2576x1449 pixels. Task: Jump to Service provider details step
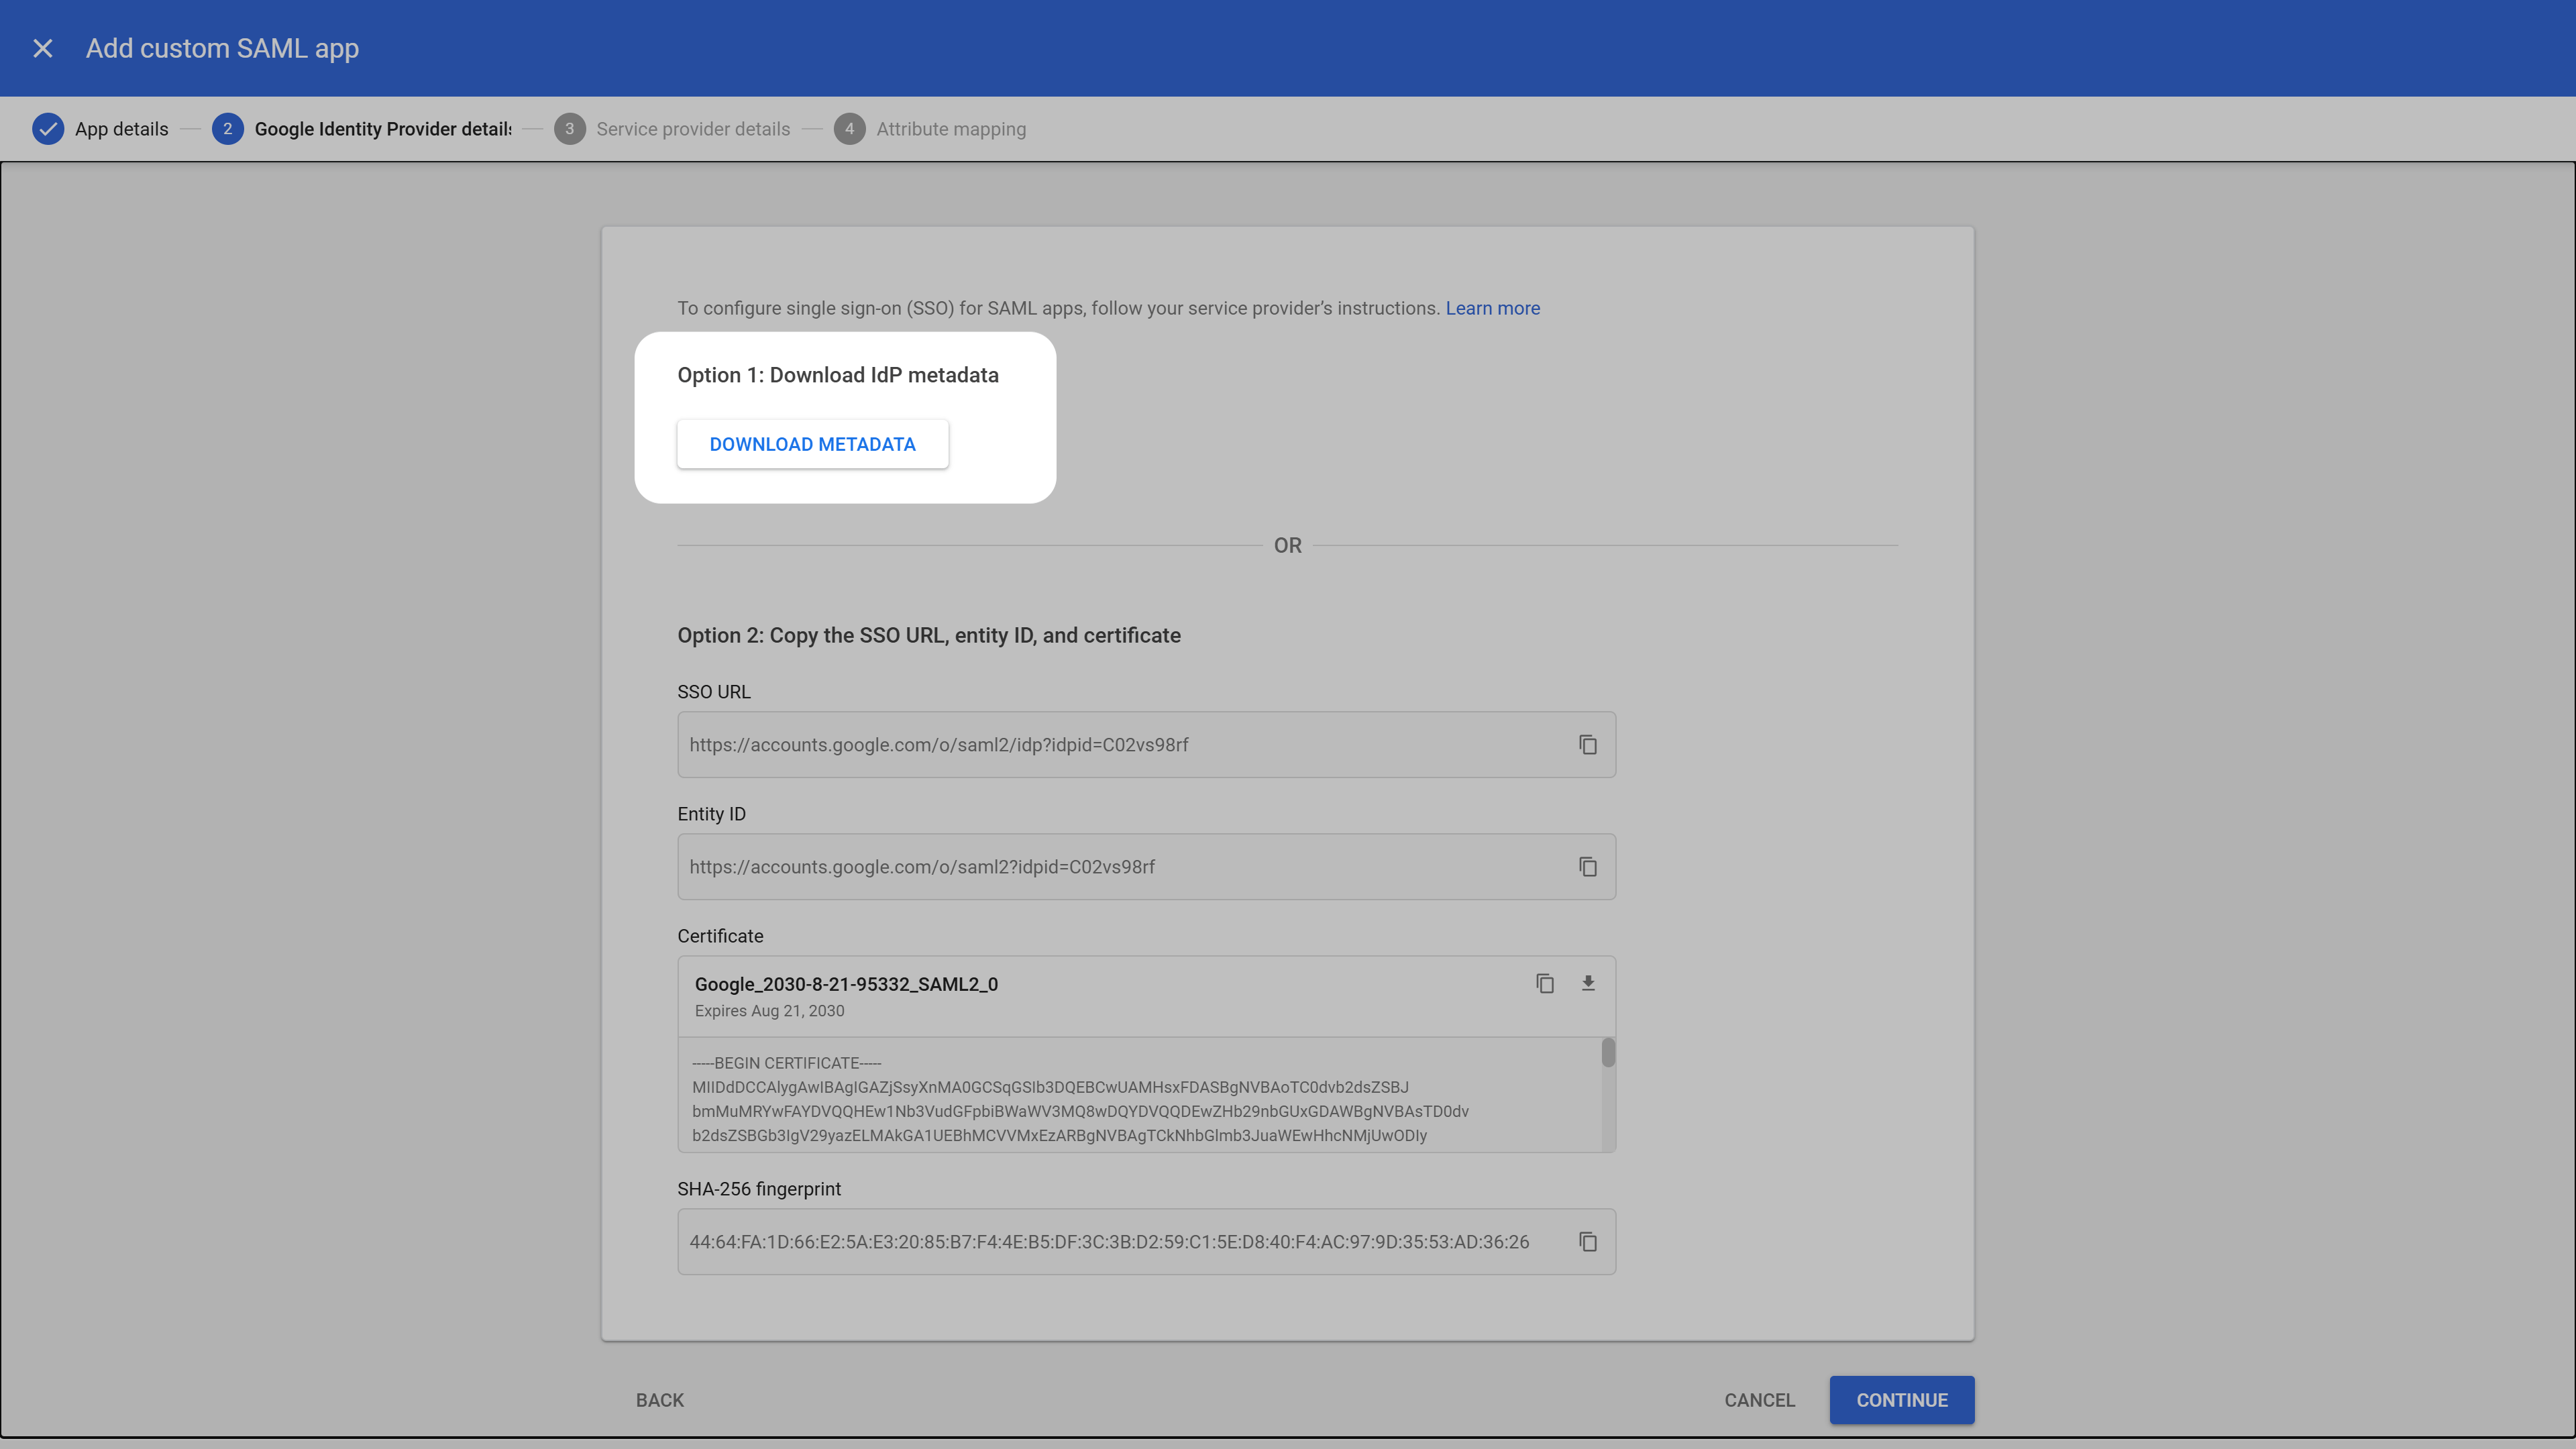[672, 129]
